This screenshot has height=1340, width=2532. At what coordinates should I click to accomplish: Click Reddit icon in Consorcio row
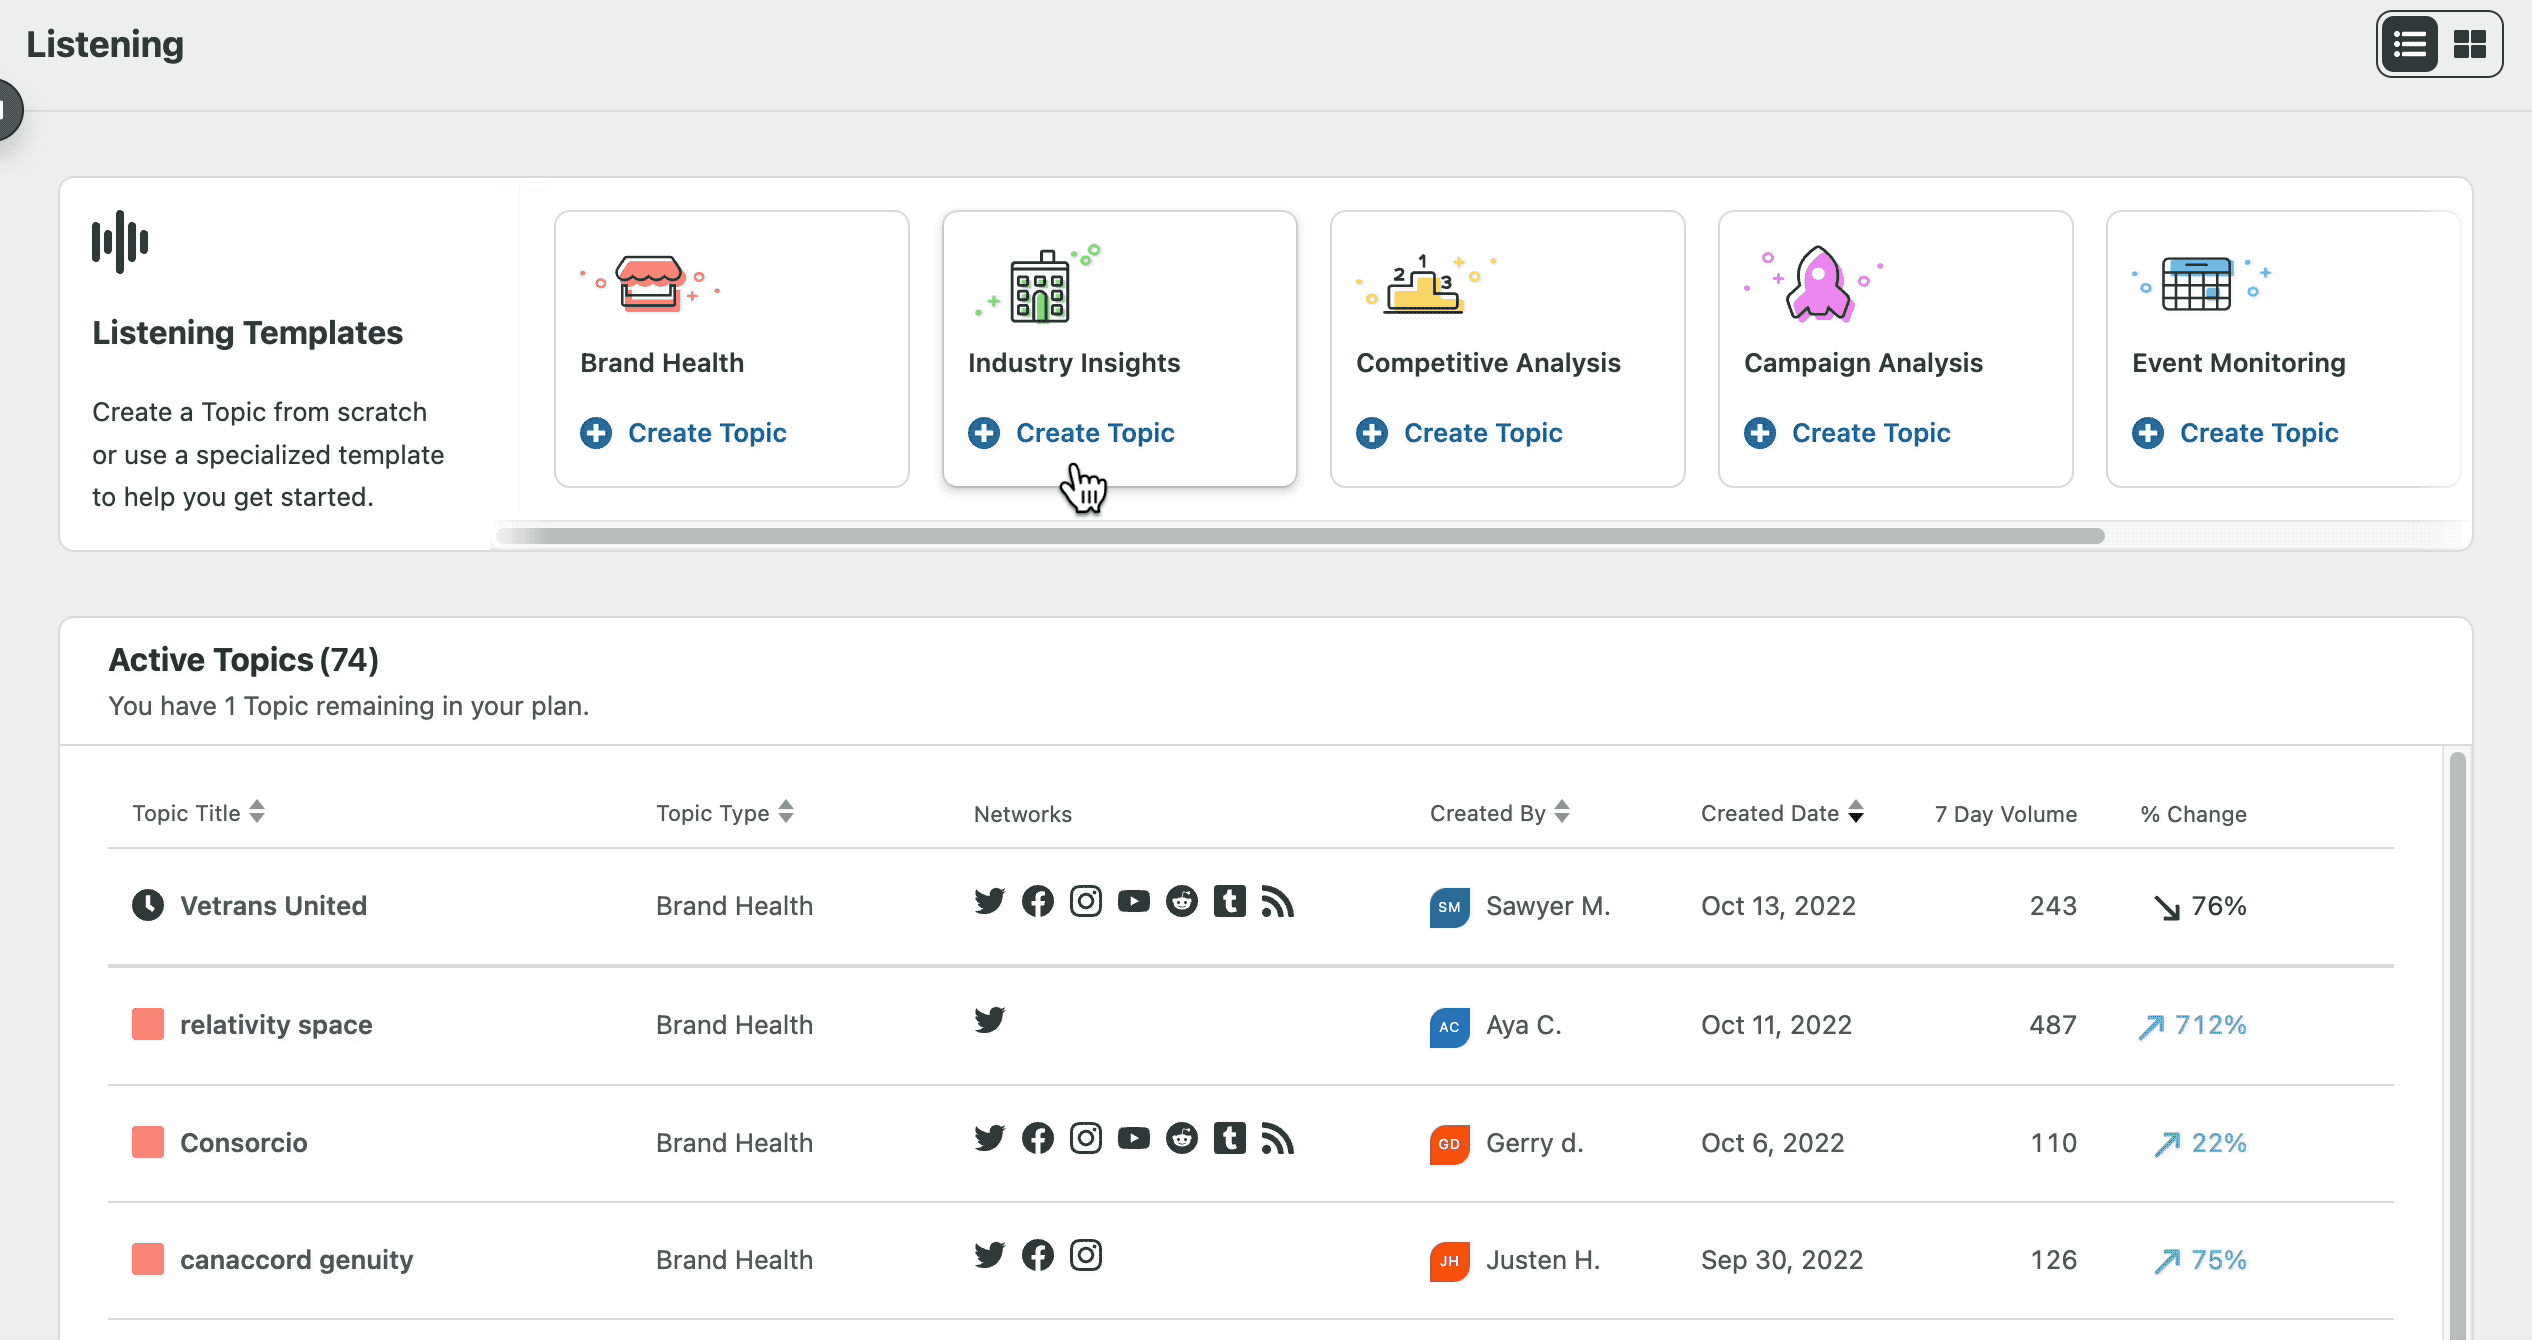(x=1182, y=1137)
